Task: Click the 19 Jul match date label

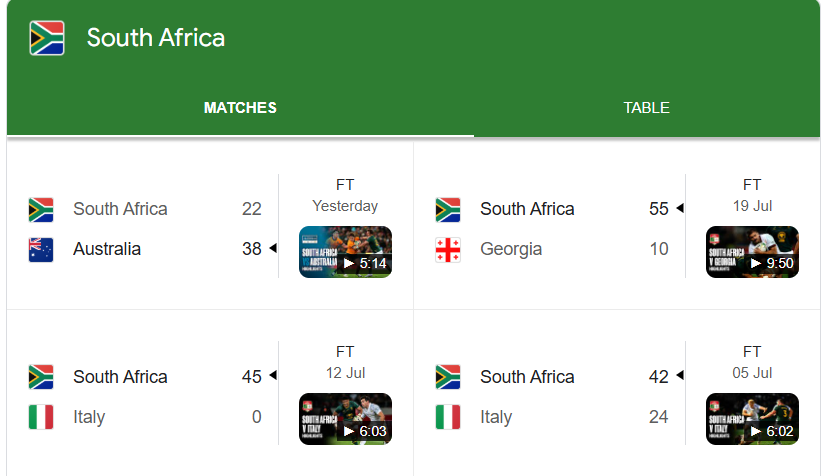Action: (752, 206)
